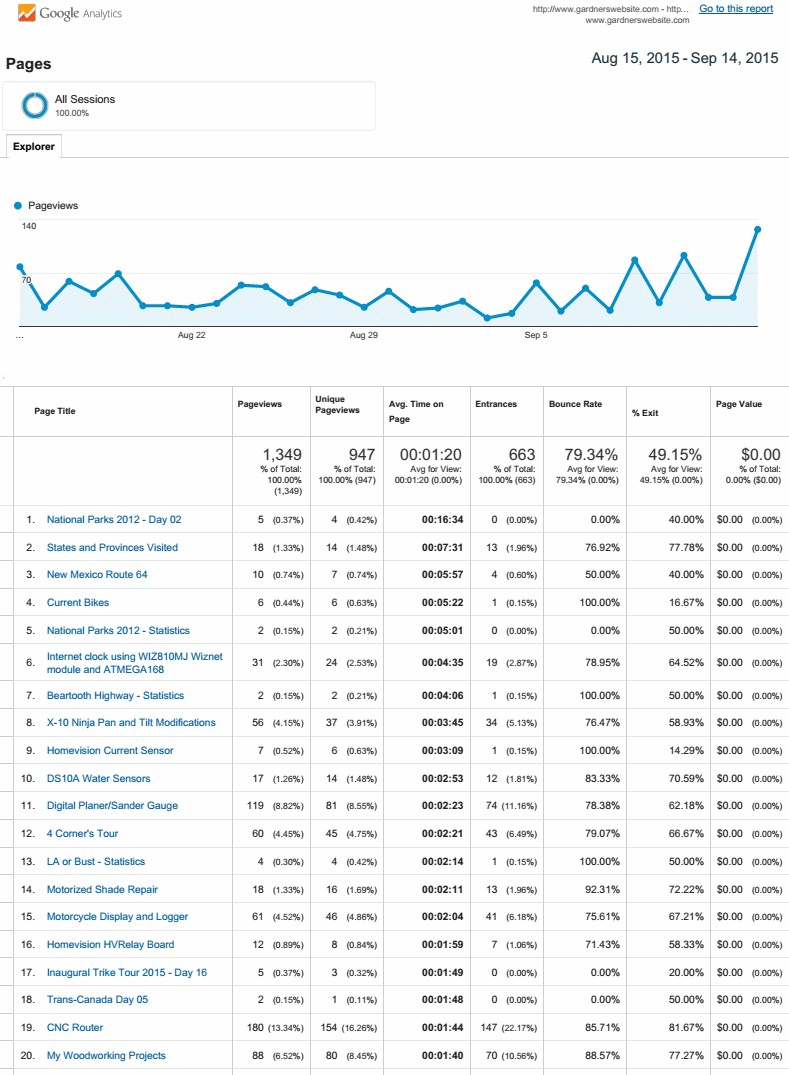This screenshot has height=1075, width=789.
Task: Sort by the % Exit column header
Action: coord(645,413)
